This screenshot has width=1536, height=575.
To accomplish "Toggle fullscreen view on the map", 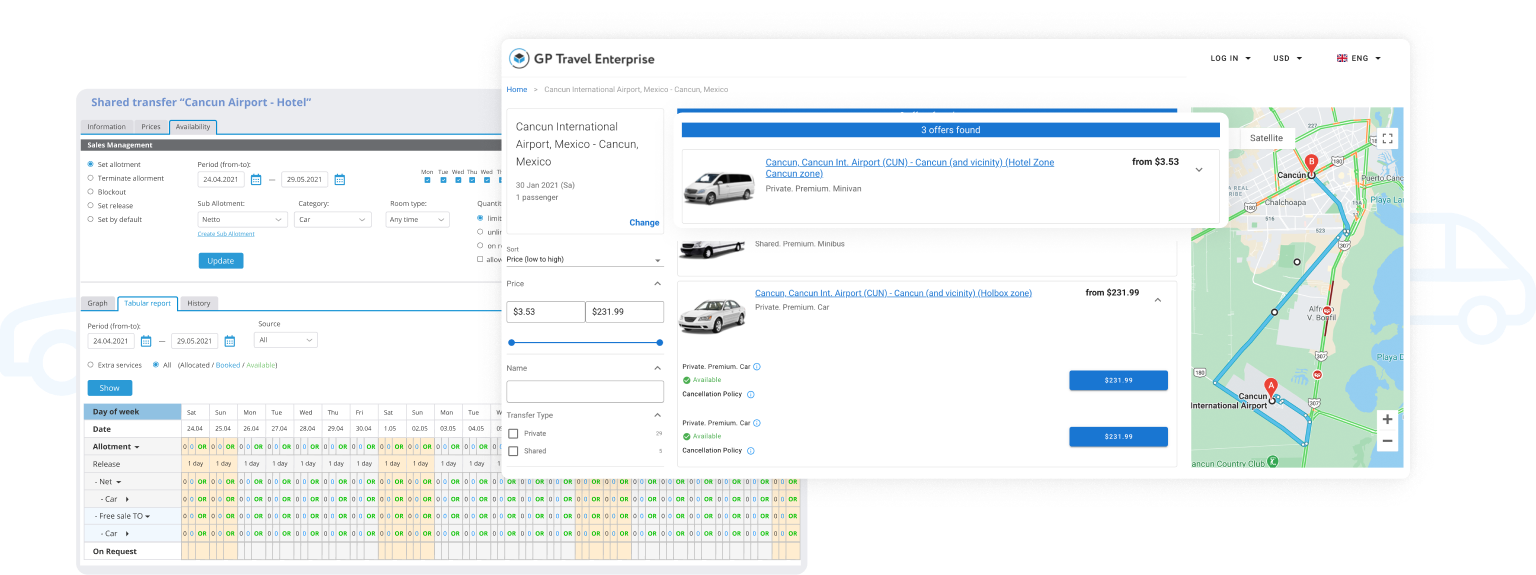I will [1387, 138].
